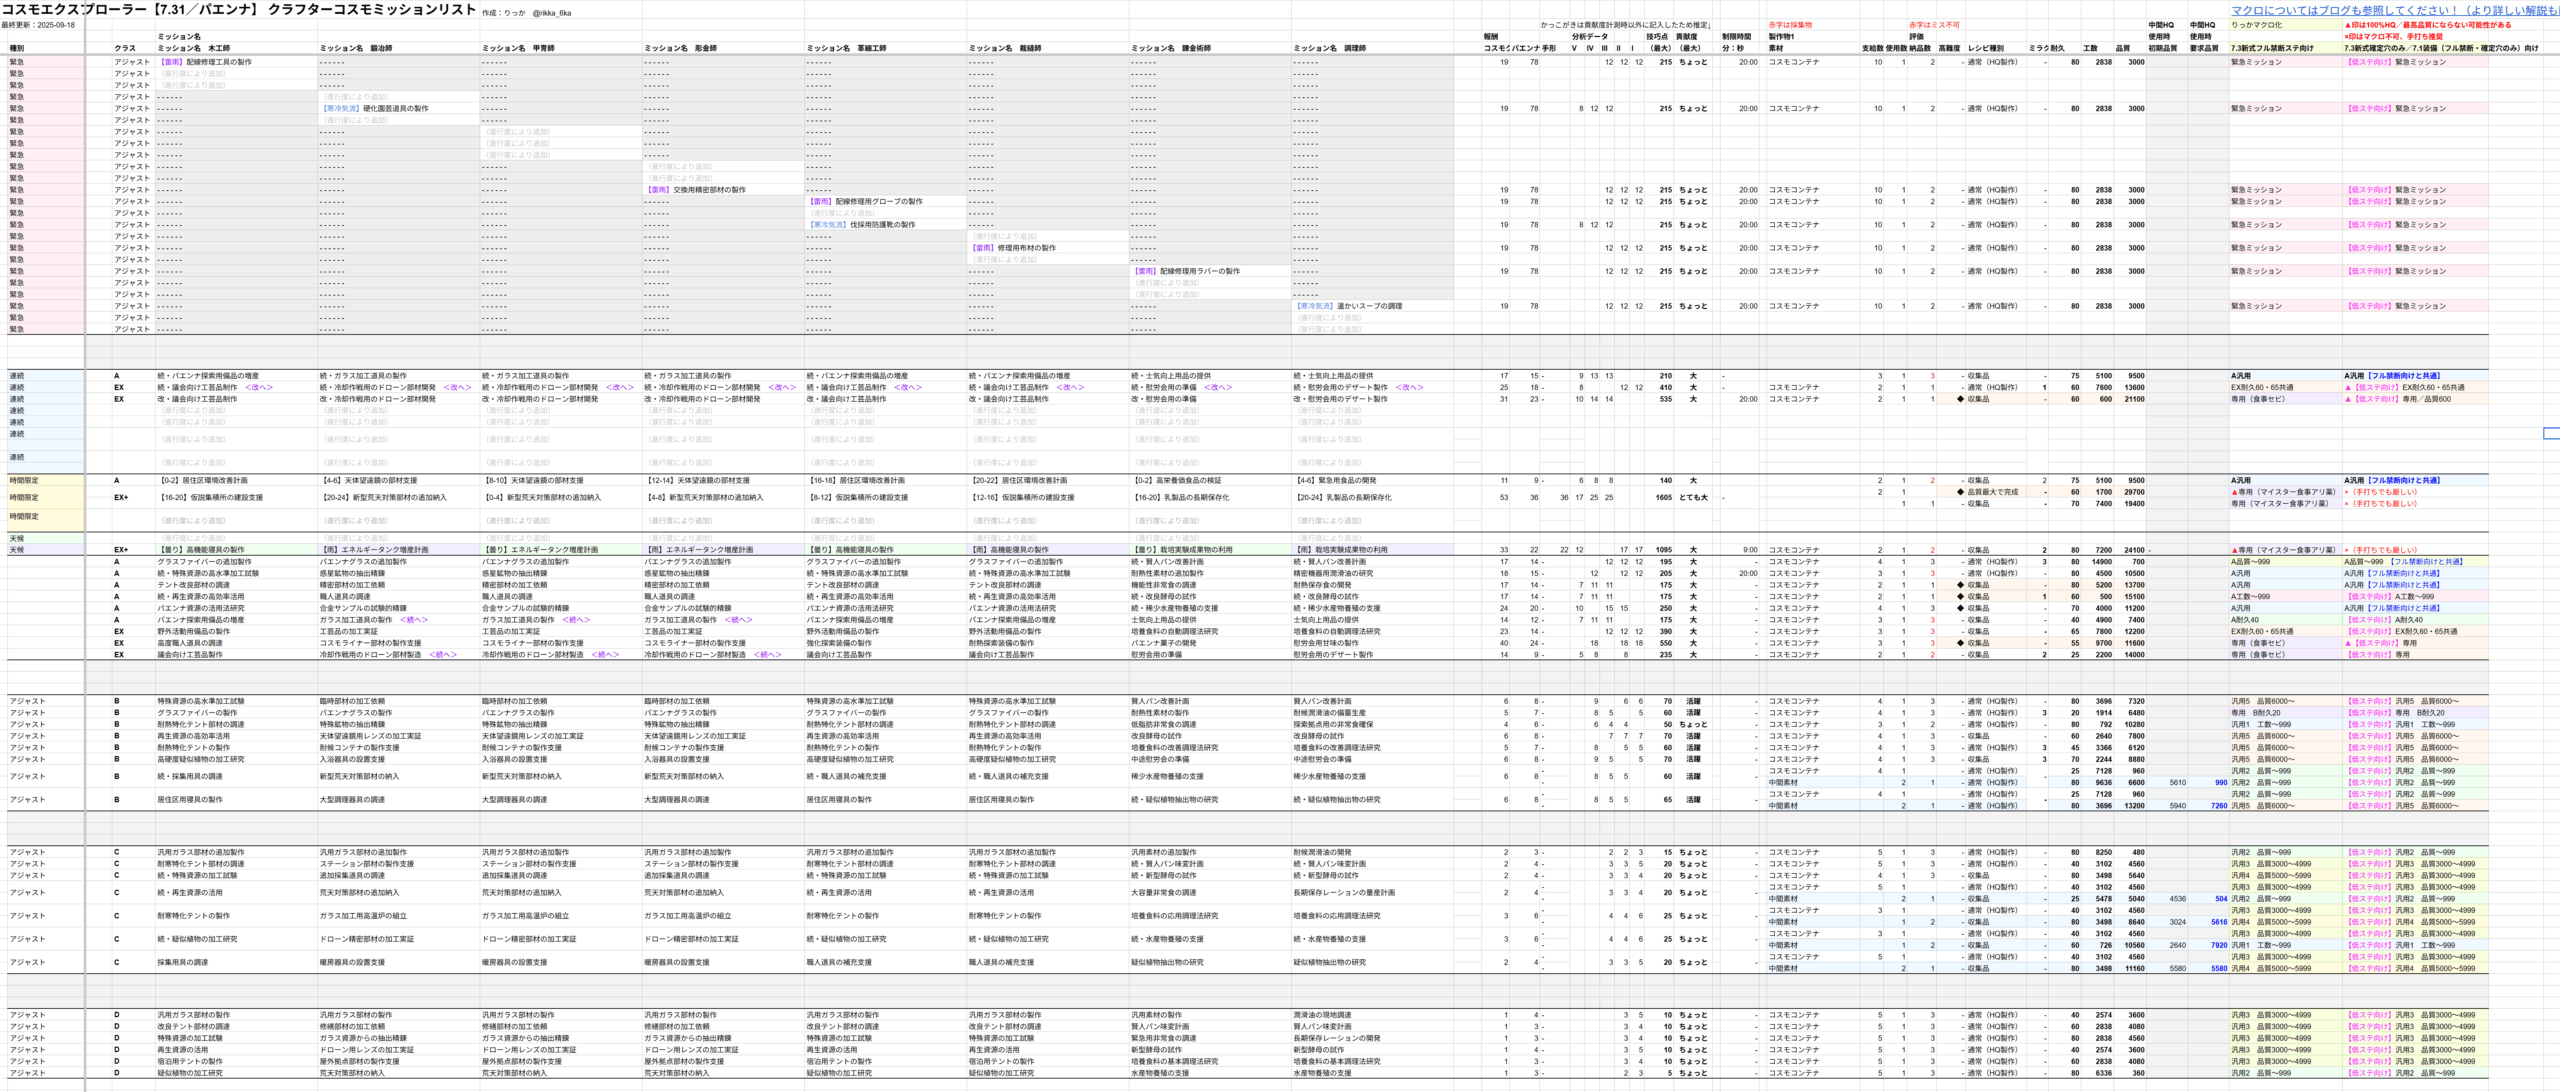This screenshot has width=2560, height=1092.
Task: Select the 最終更新 2025-09-18 cell
Action: (x=38, y=25)
